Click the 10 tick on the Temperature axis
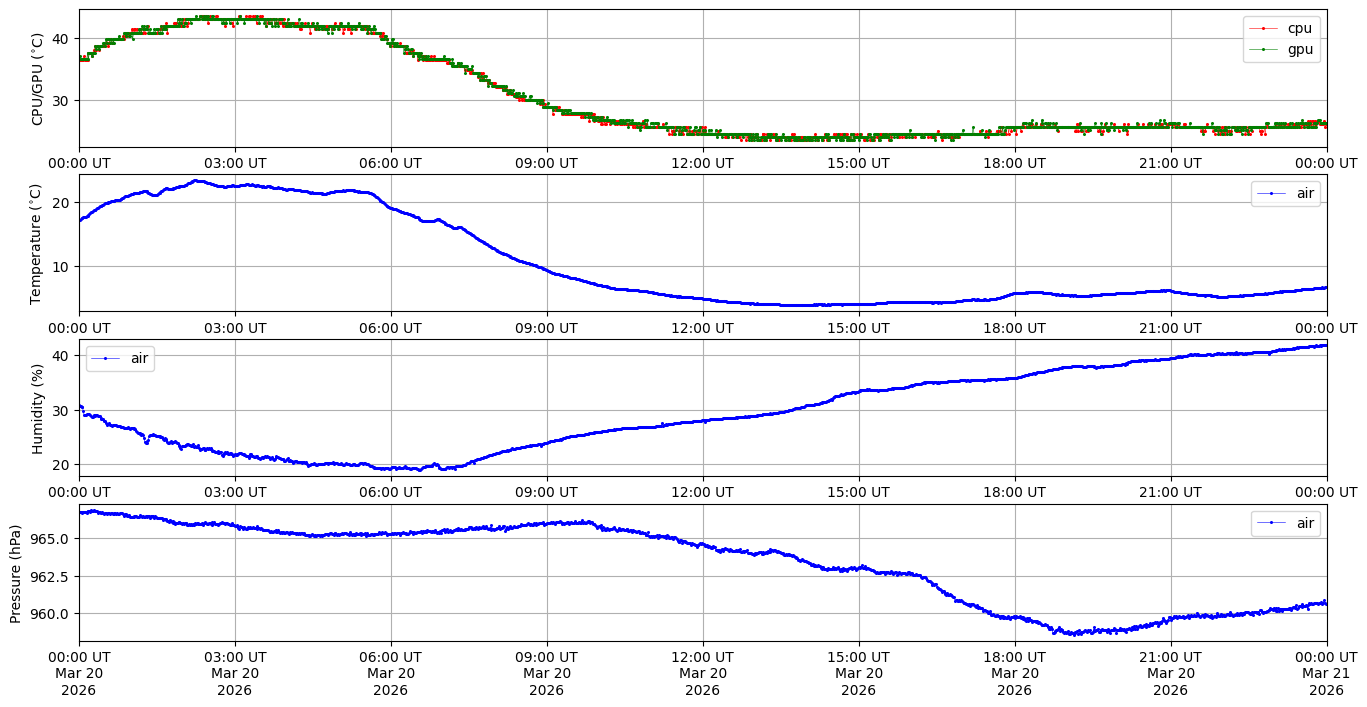This screenshot has height=707, width=1367. pyautogui.click(x=60, y=267)
